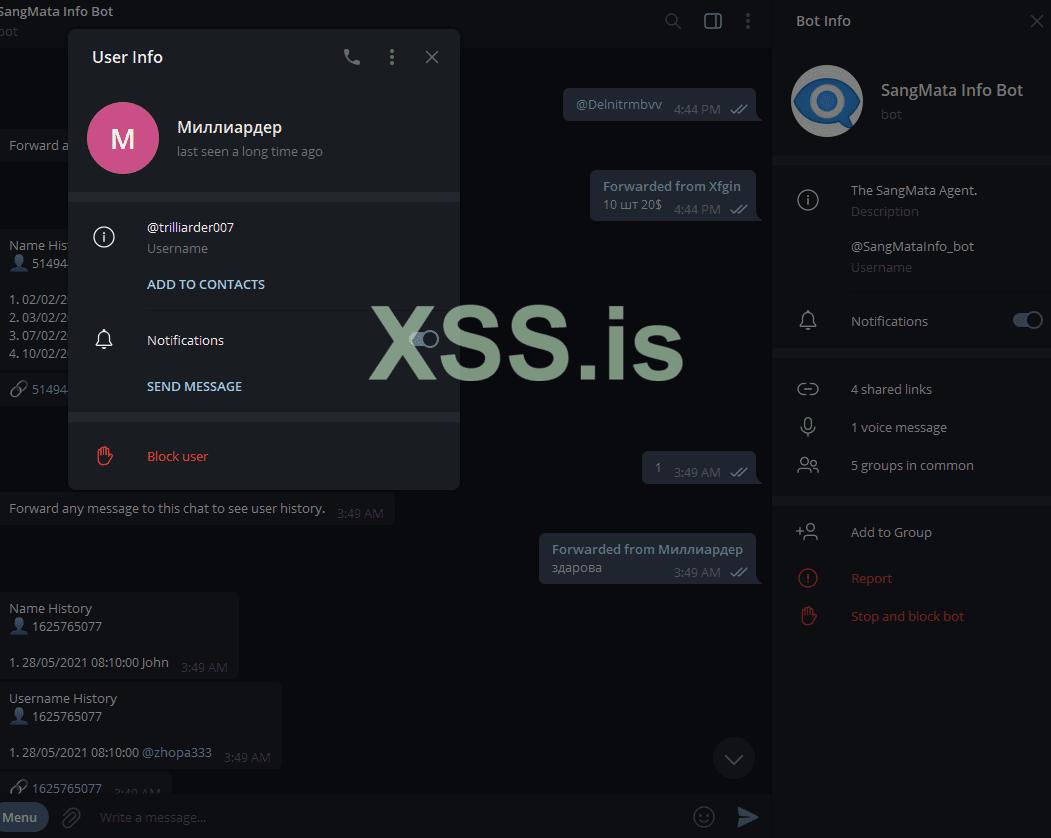Click the Stop and block bot hand icon
Image resolution: width=1051 pixels, height=838 pixels.
(x=808, y=615)
